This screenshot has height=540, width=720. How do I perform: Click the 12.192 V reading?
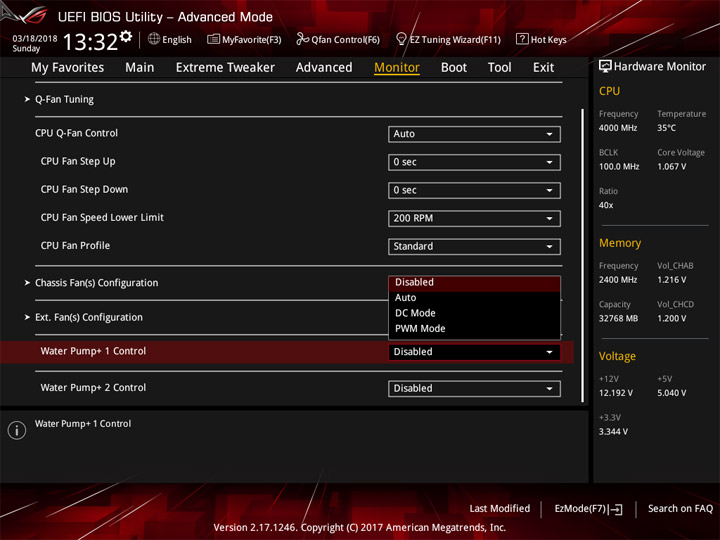(616, 394)
